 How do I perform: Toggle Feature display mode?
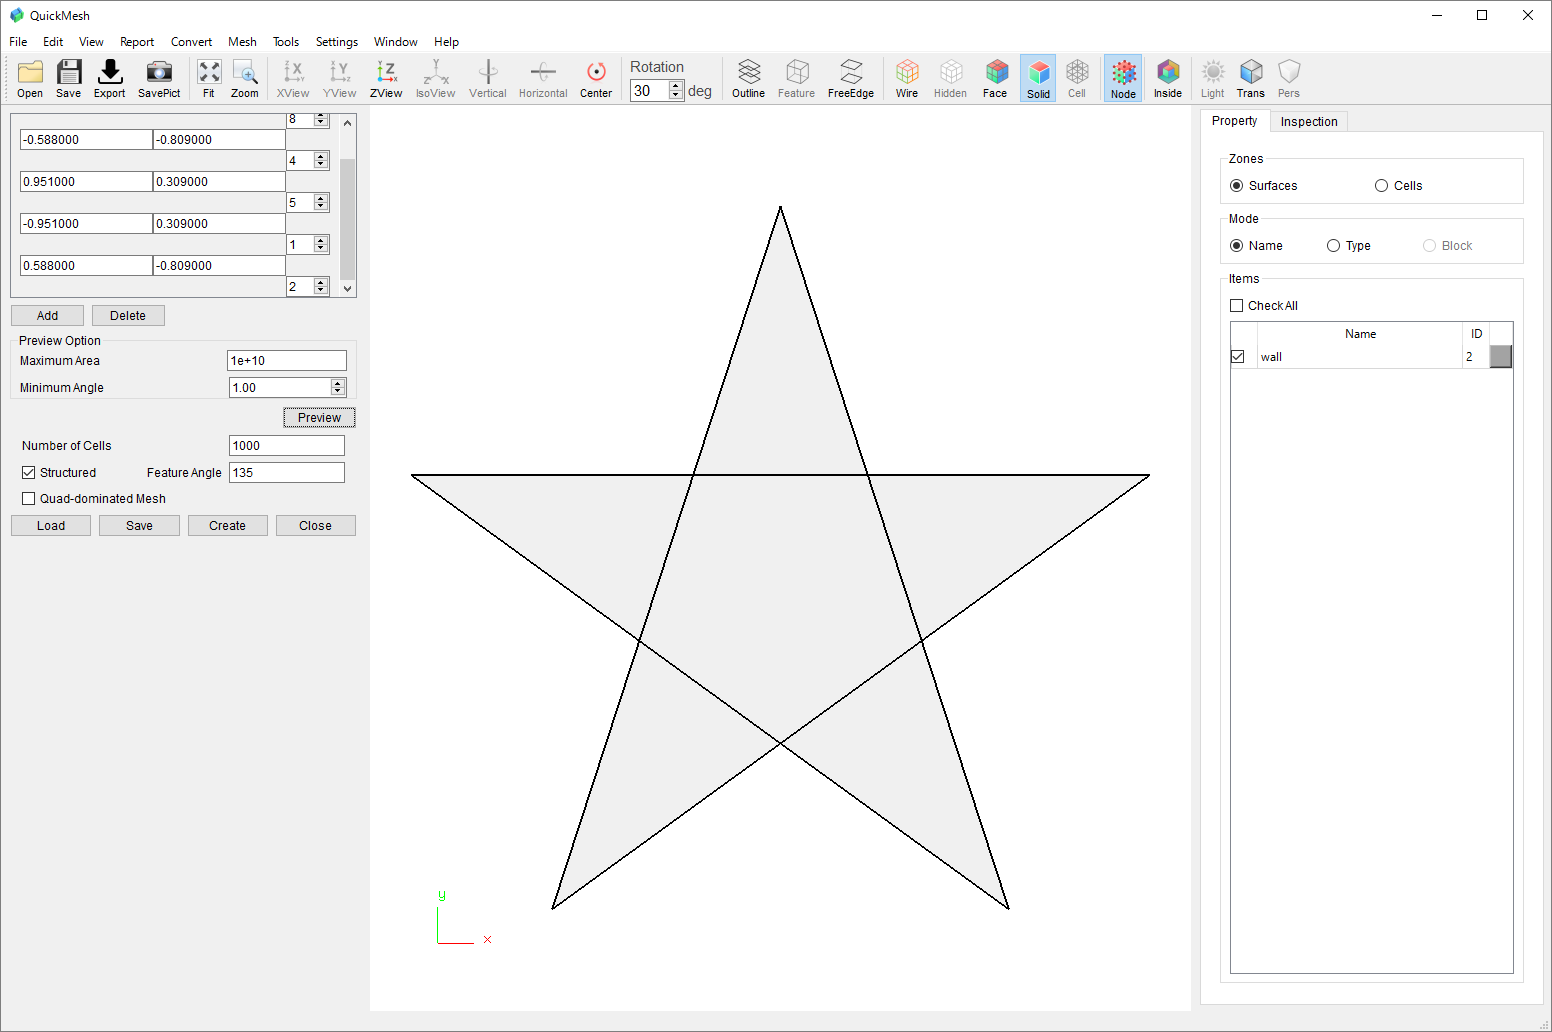pos(796,78)
